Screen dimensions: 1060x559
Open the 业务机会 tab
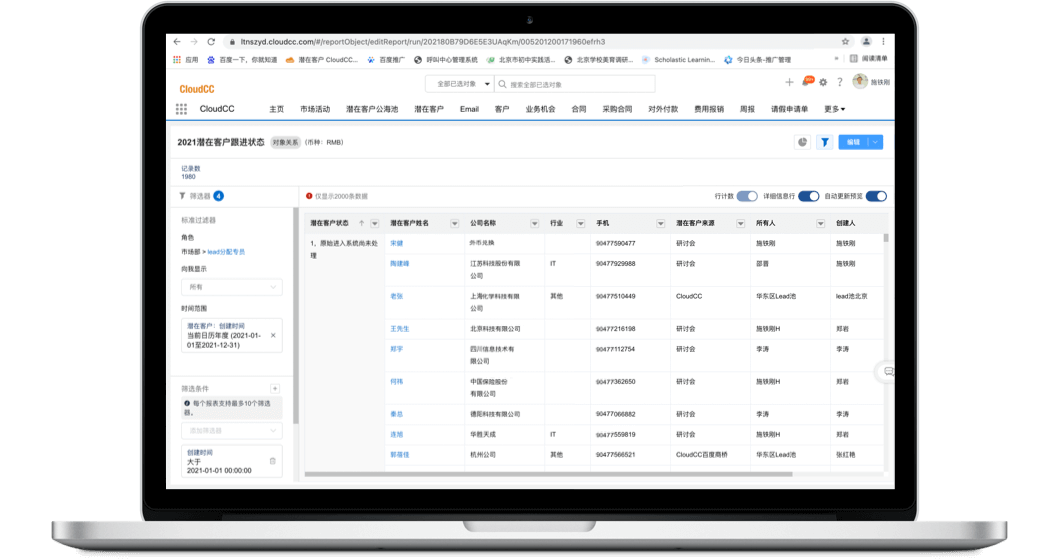pos(540,109)
